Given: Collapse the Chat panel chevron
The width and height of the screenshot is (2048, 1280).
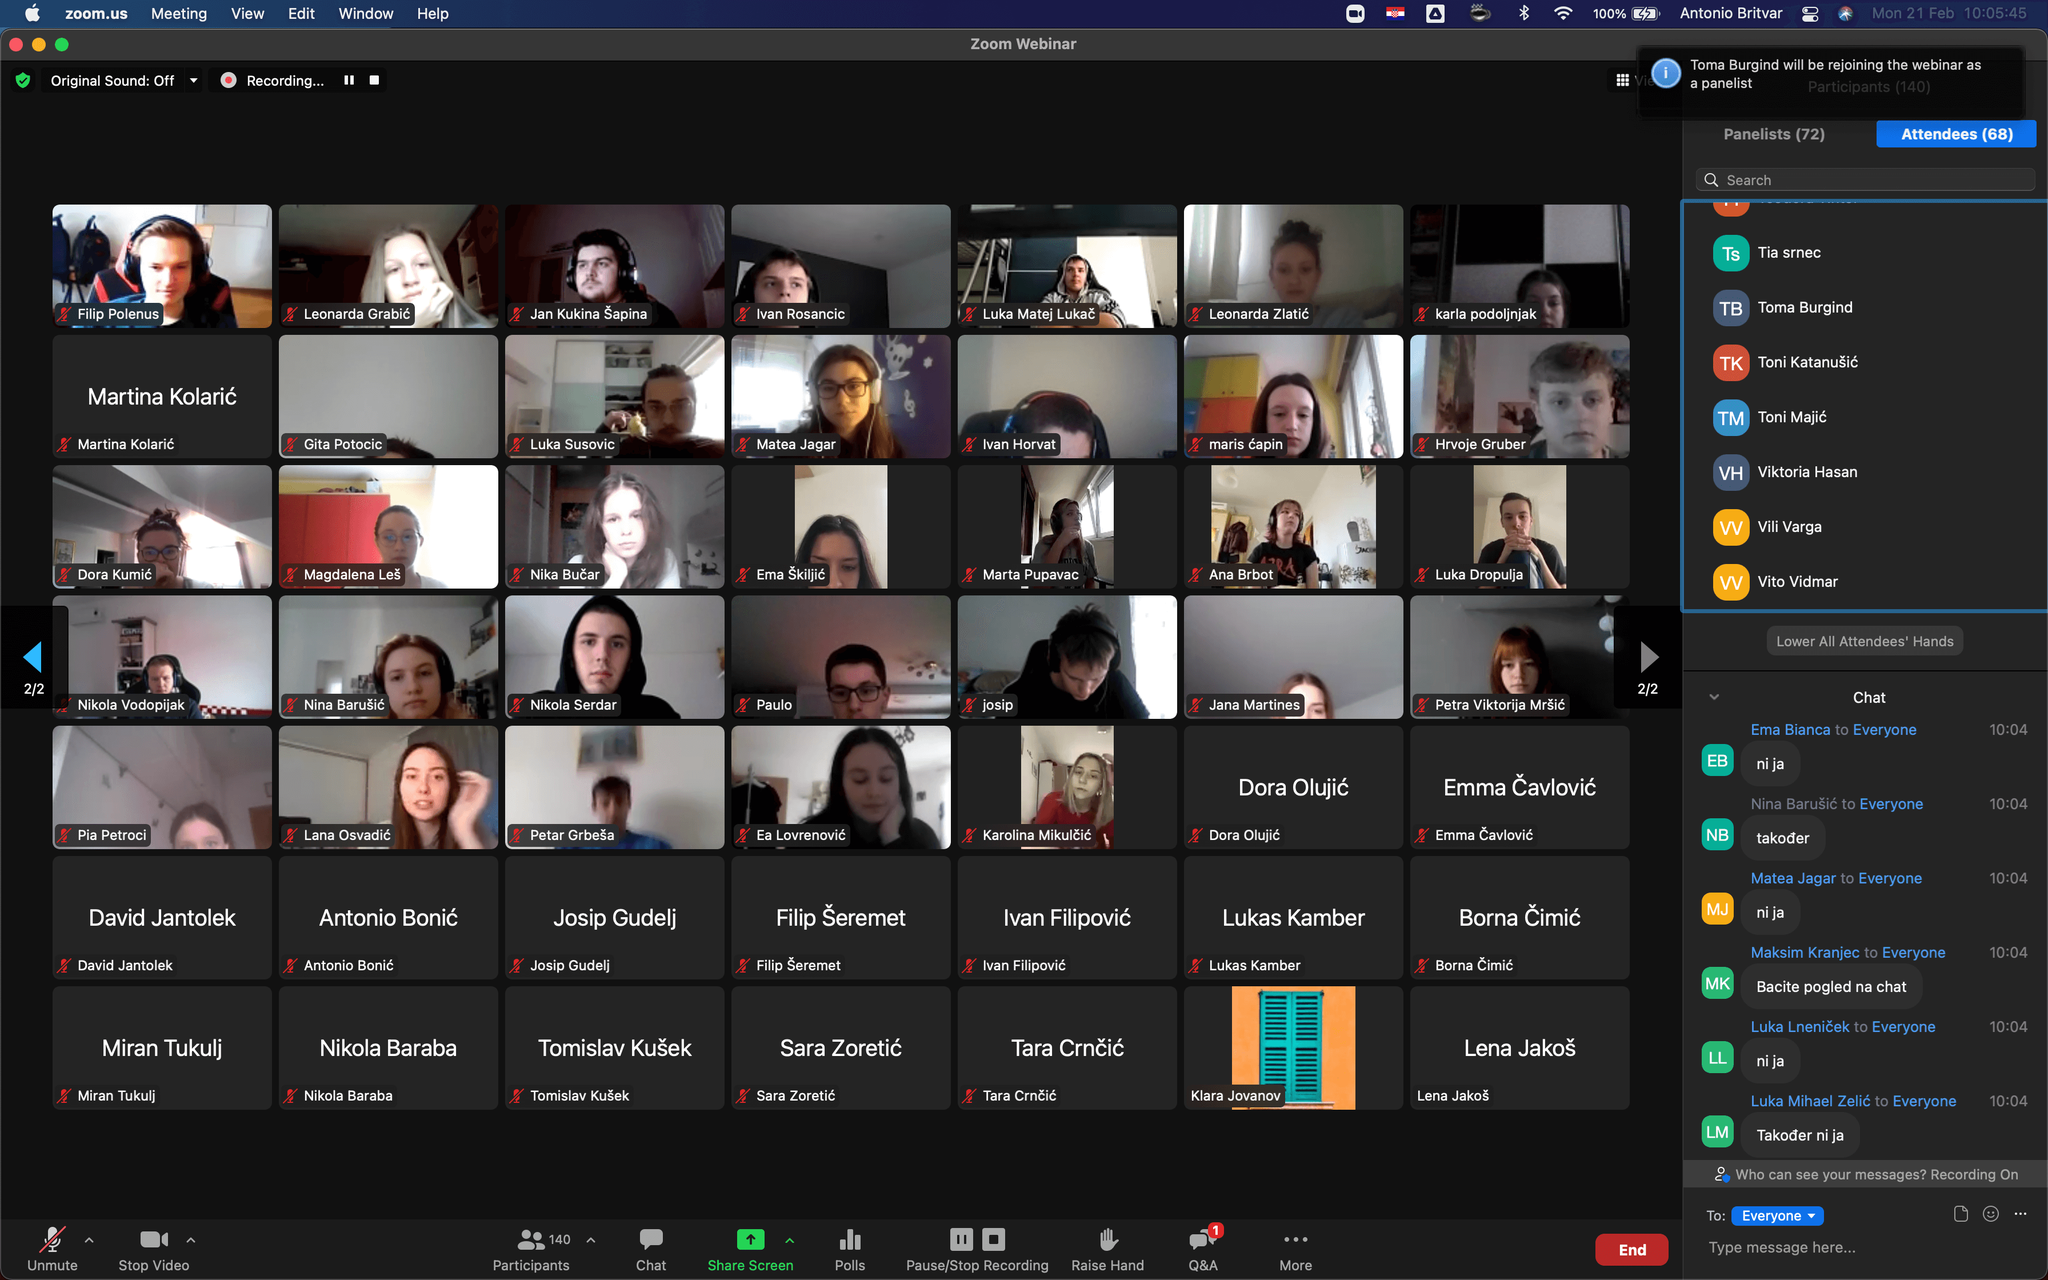Looking at the screenshot, I should 1714,697.
